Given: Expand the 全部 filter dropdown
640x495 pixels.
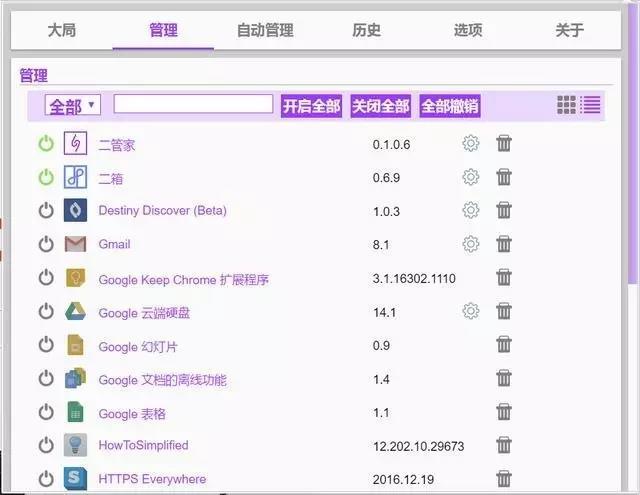Looking at the screenshot, I should click(73, 105).
